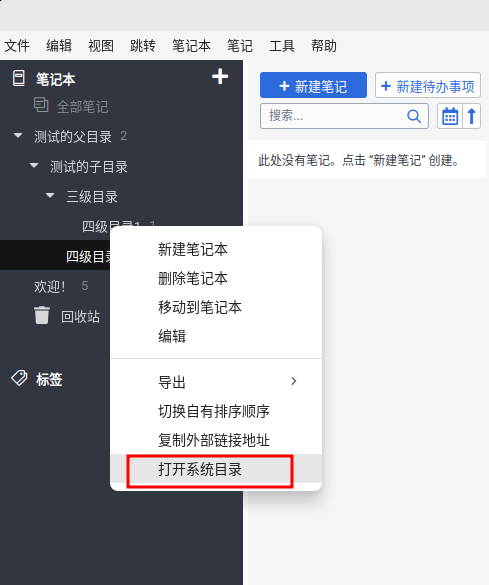Click the 新建笔记 button
Screen dimensions: 489x585
point(313,85)
